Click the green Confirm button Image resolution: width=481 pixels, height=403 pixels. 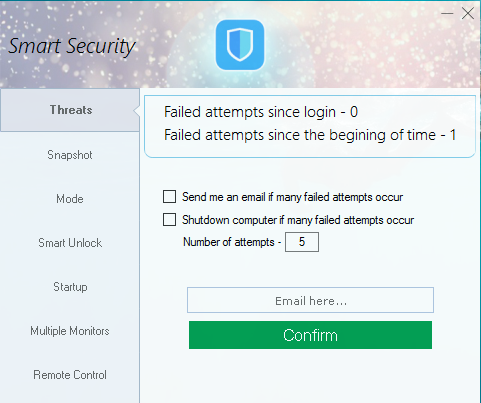click(310, 335)
